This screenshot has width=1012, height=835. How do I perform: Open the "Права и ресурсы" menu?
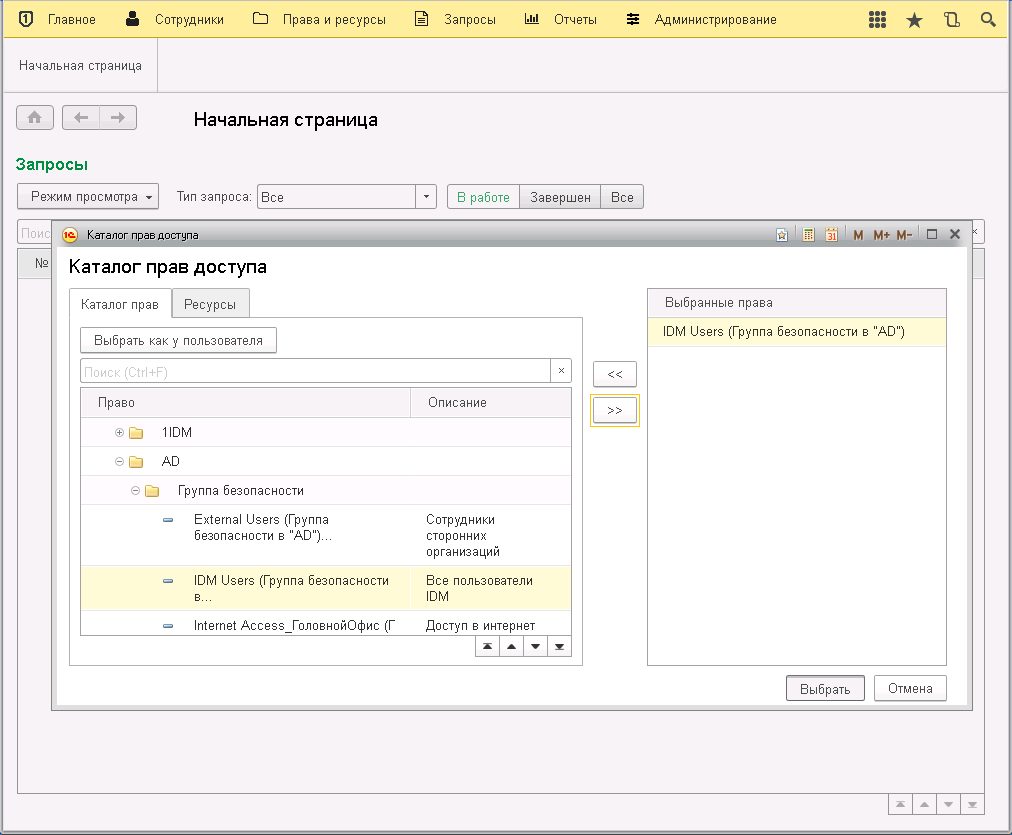point(333,20)
